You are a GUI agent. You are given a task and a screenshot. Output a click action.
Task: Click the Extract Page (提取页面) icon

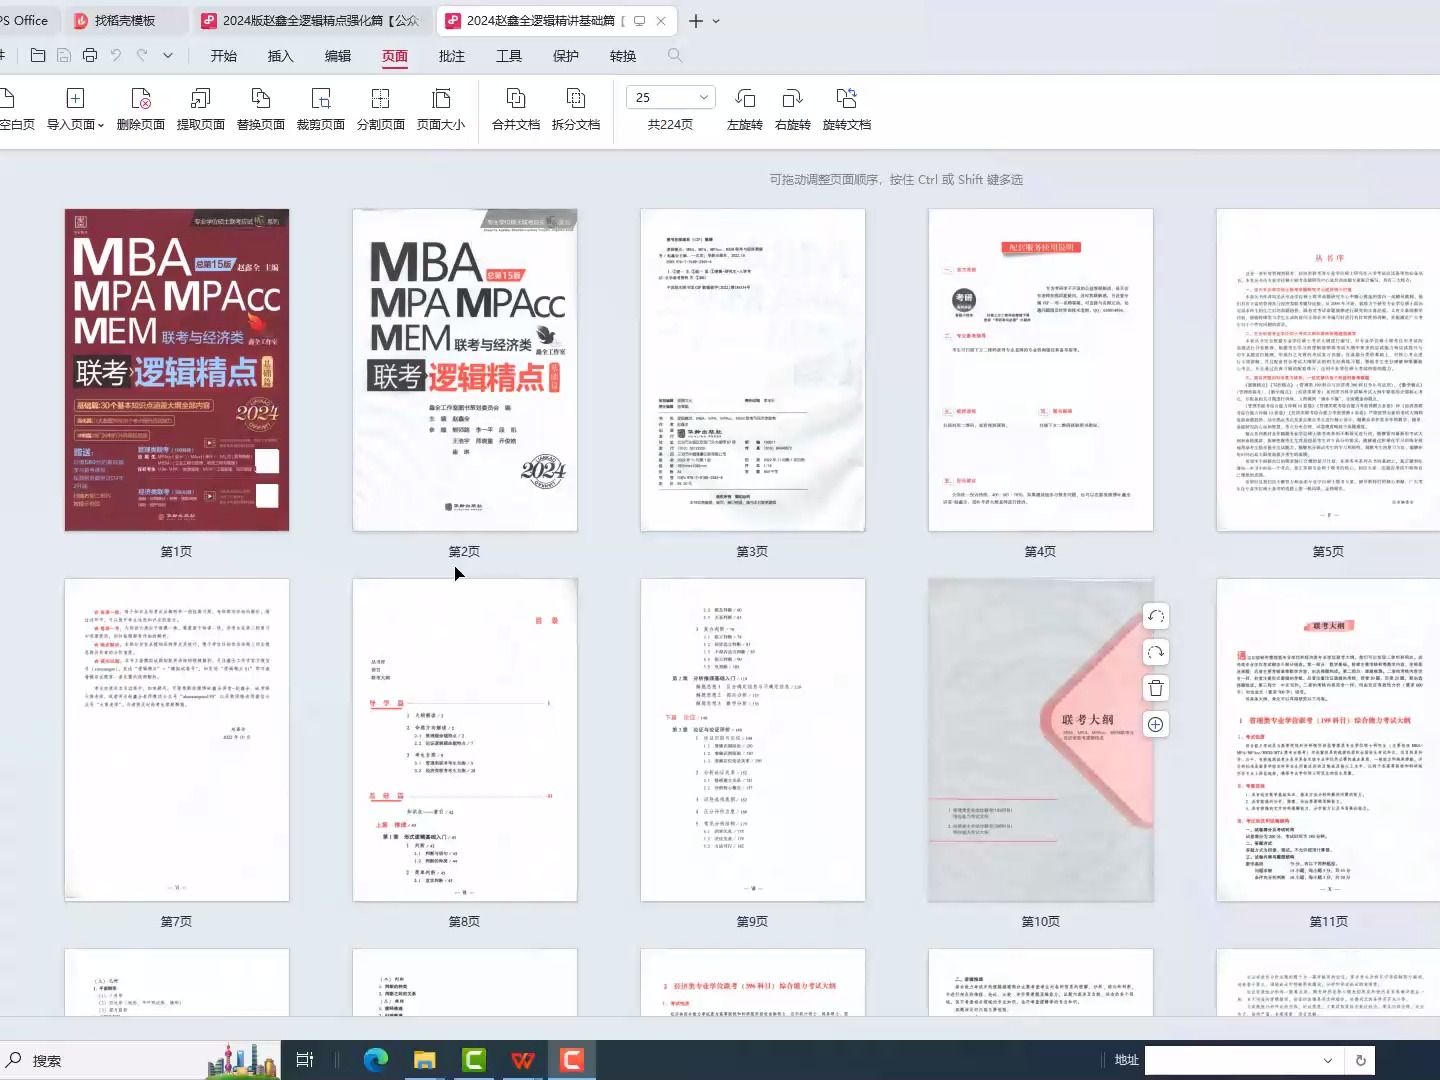point(200,98)
